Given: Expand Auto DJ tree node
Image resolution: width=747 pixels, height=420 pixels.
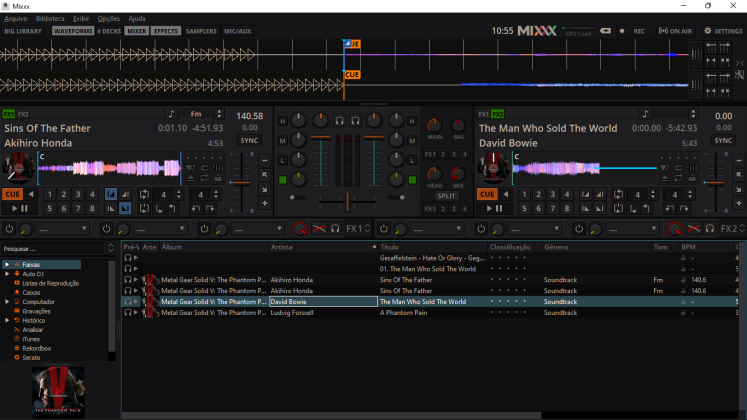Looking at the screenshot, I should [x=7, y=274].
